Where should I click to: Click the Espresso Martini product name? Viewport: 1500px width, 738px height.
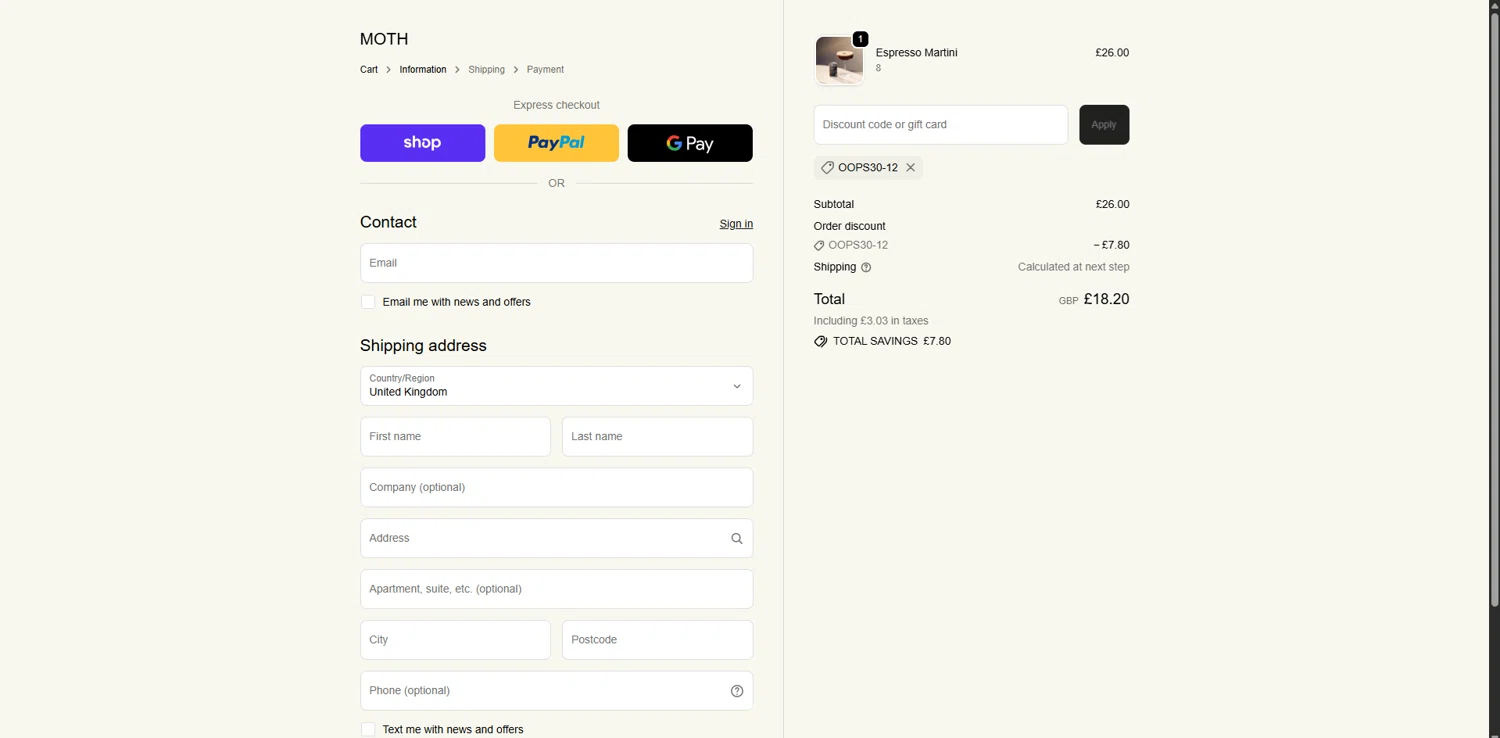click(x=916, y=53)
